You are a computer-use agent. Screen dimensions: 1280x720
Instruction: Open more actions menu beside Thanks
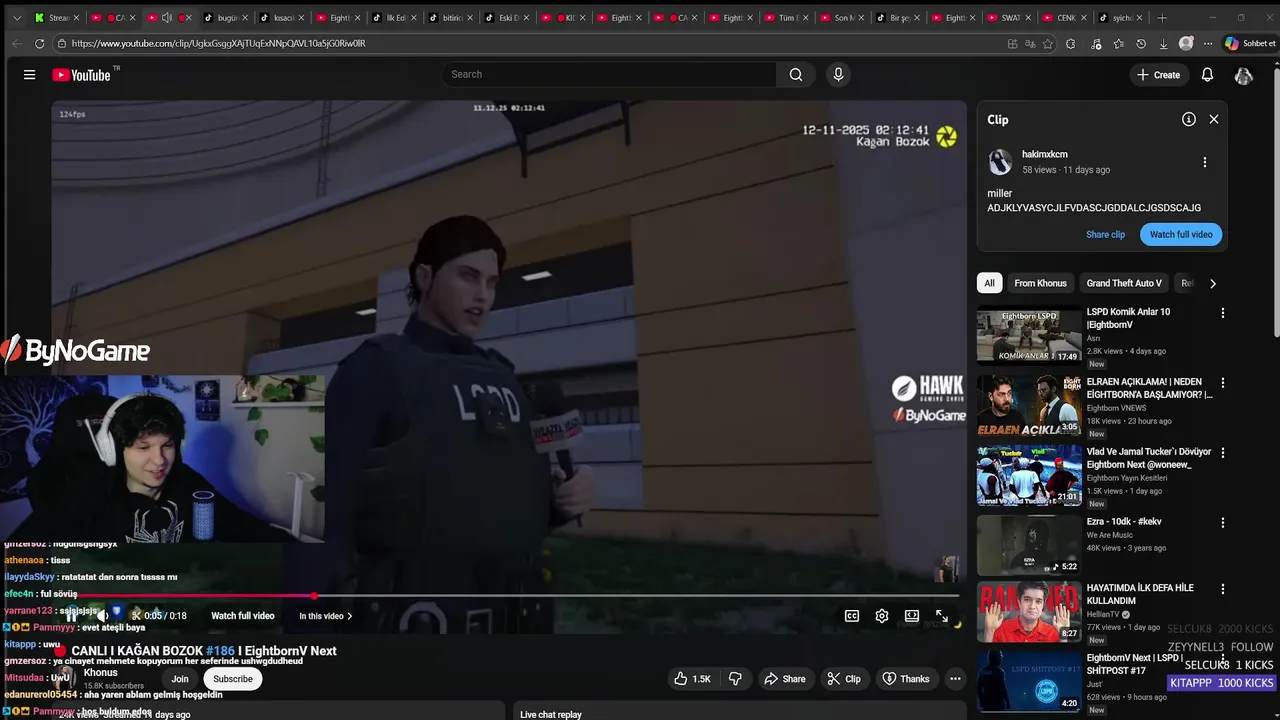pyautogui.click(x=955, y=679)
